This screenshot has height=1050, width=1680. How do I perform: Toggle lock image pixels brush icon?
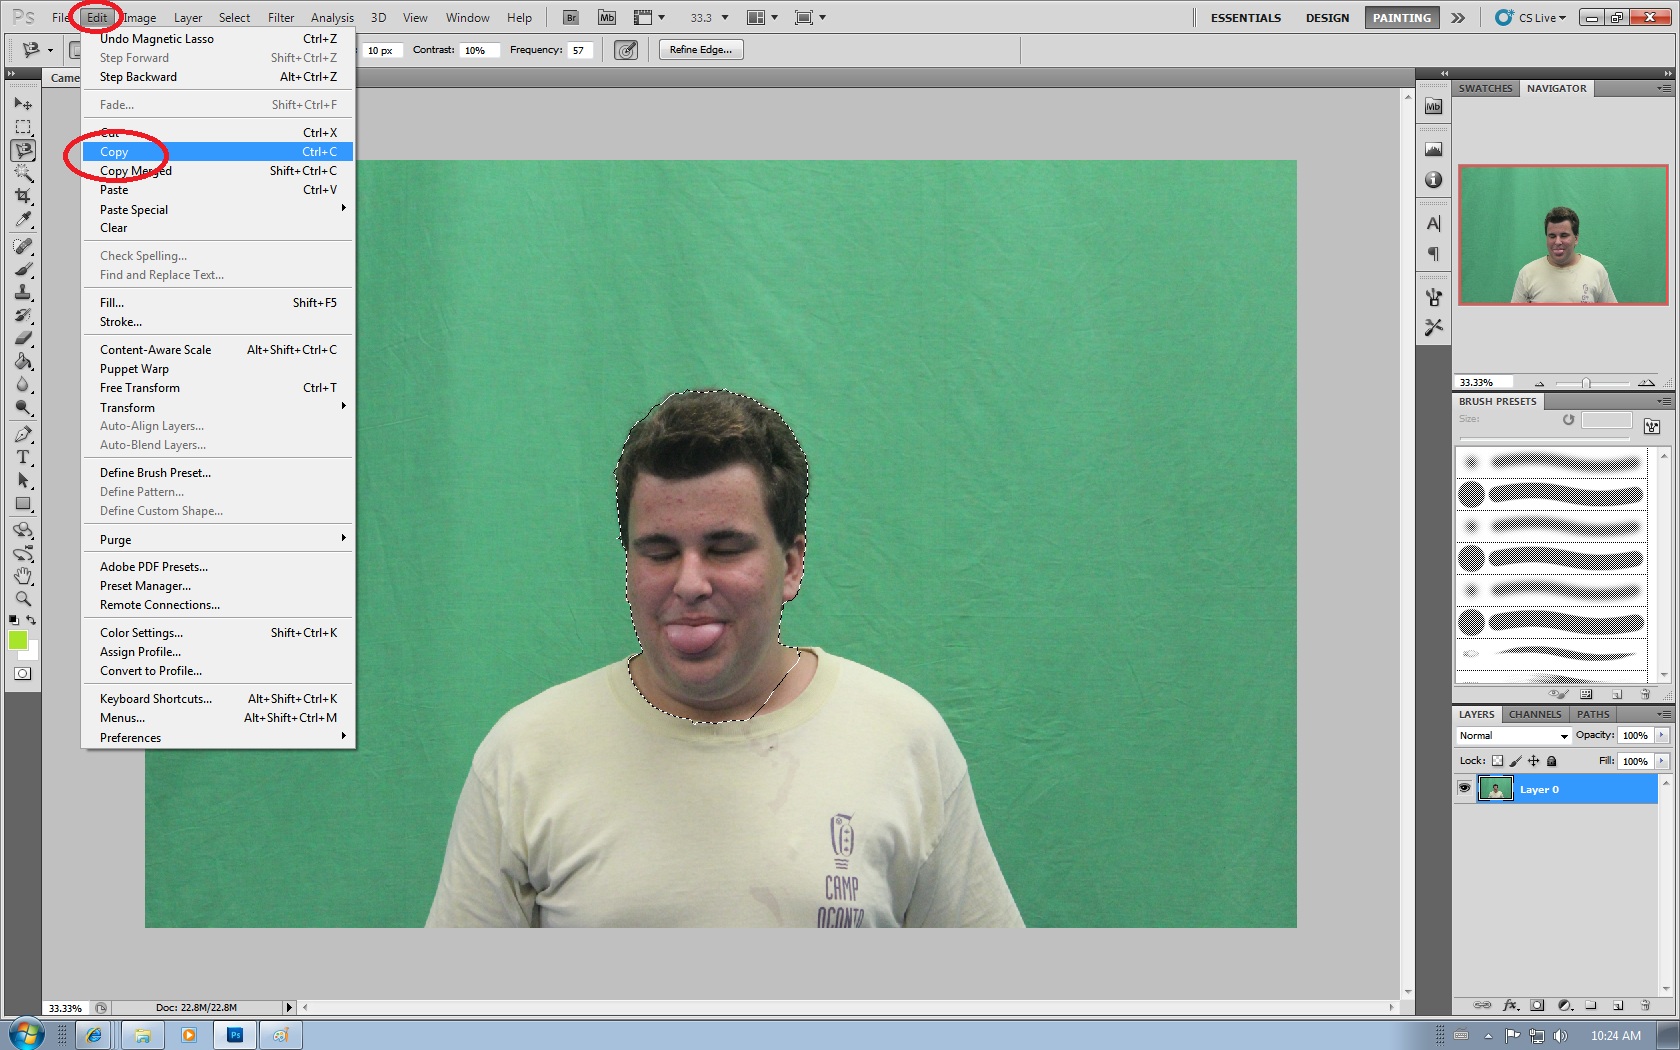(1515, 761)
